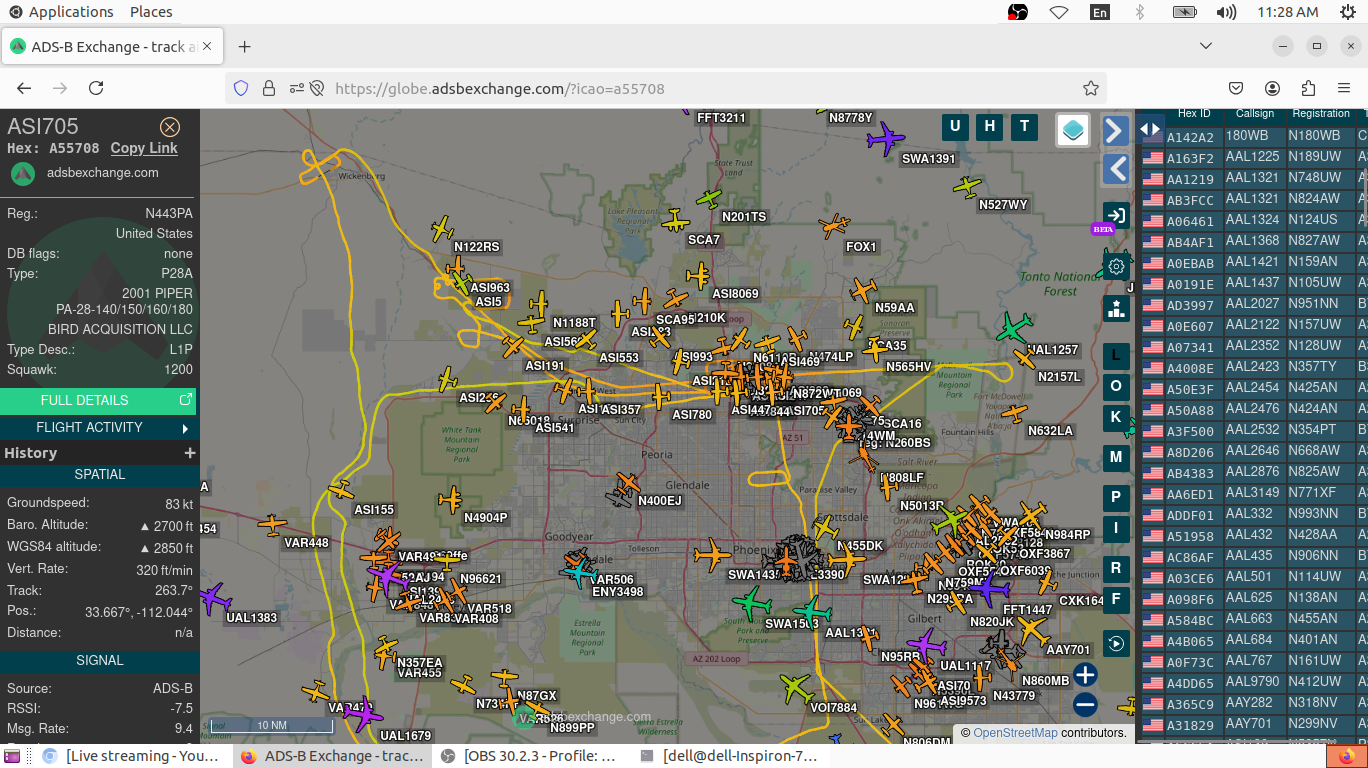Image resolution: width=1368 pixels, height=768 pixels.
Task: Toggle the R map option
Action: point(1116,568)
